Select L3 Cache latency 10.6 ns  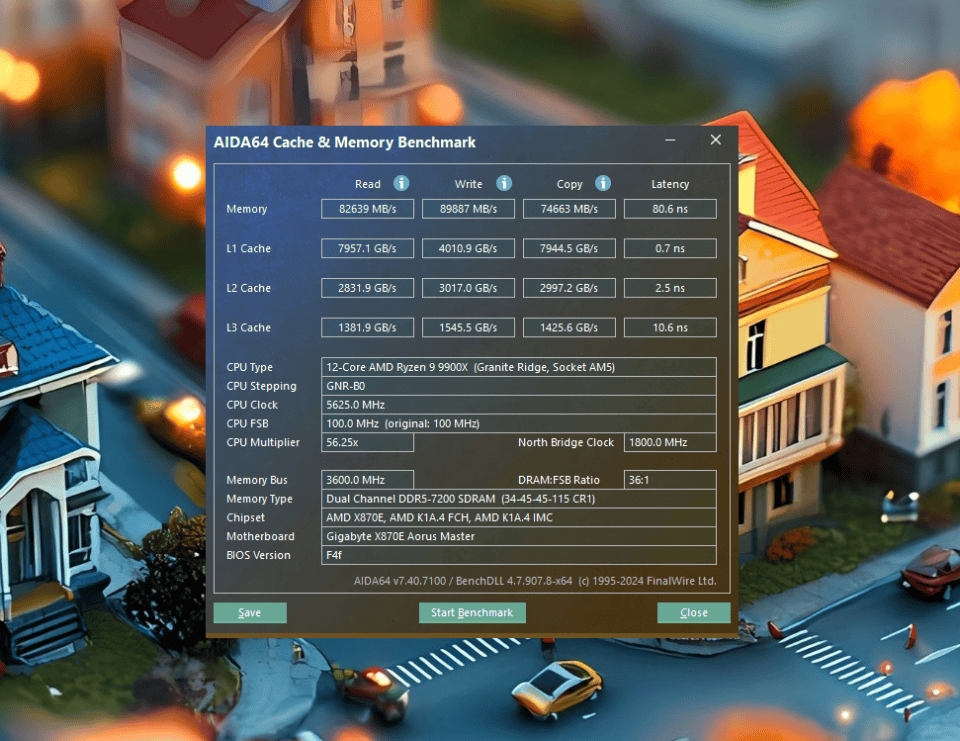tap(670, 328)
